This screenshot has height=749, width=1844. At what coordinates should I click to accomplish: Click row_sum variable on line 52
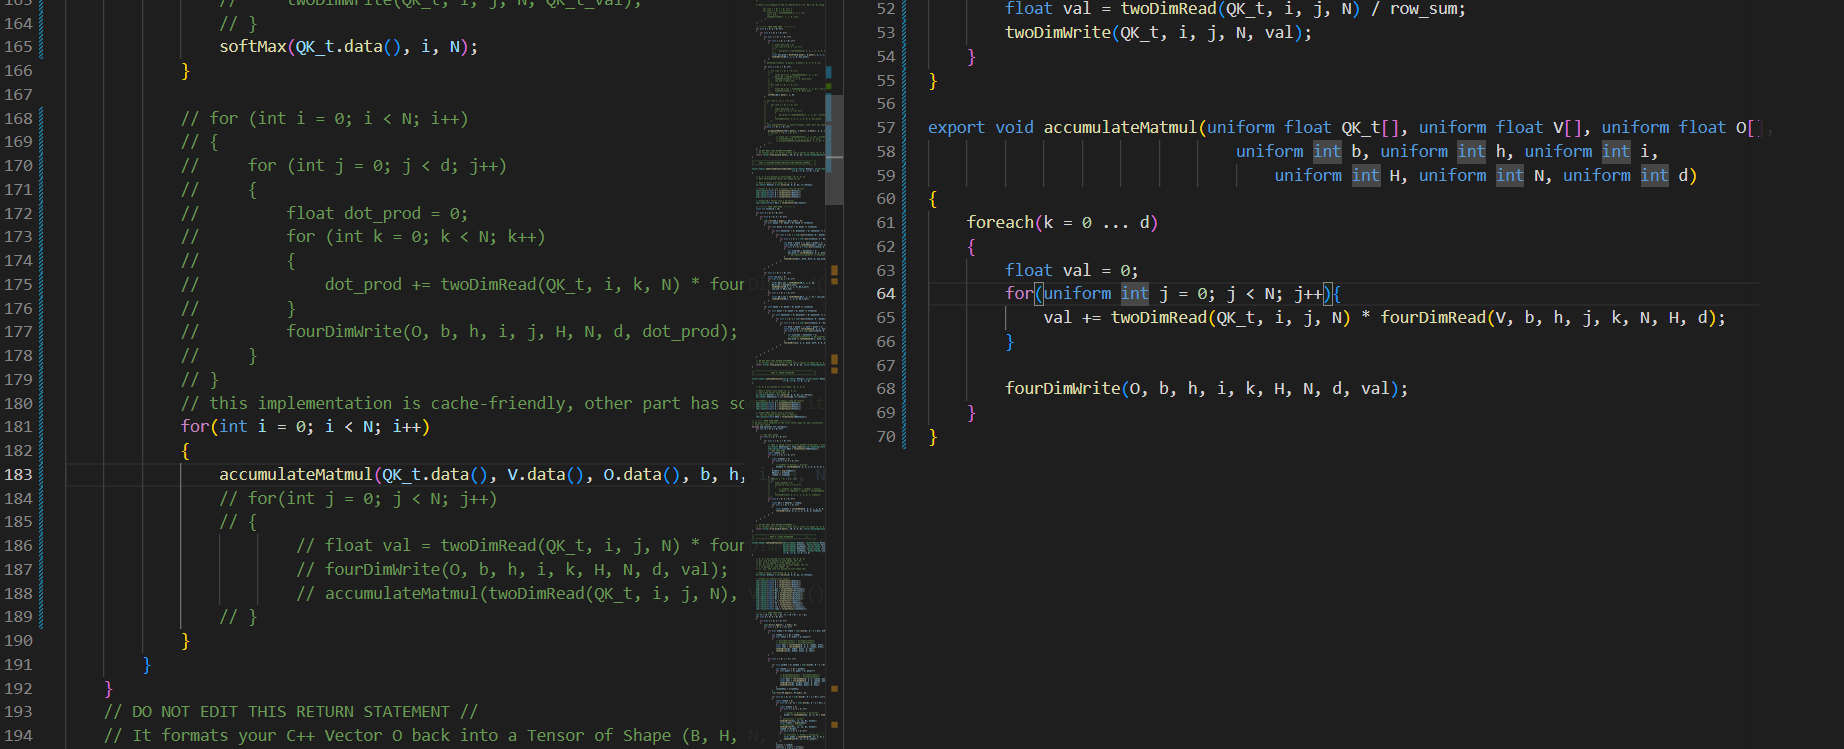[x=1427, y=9]
